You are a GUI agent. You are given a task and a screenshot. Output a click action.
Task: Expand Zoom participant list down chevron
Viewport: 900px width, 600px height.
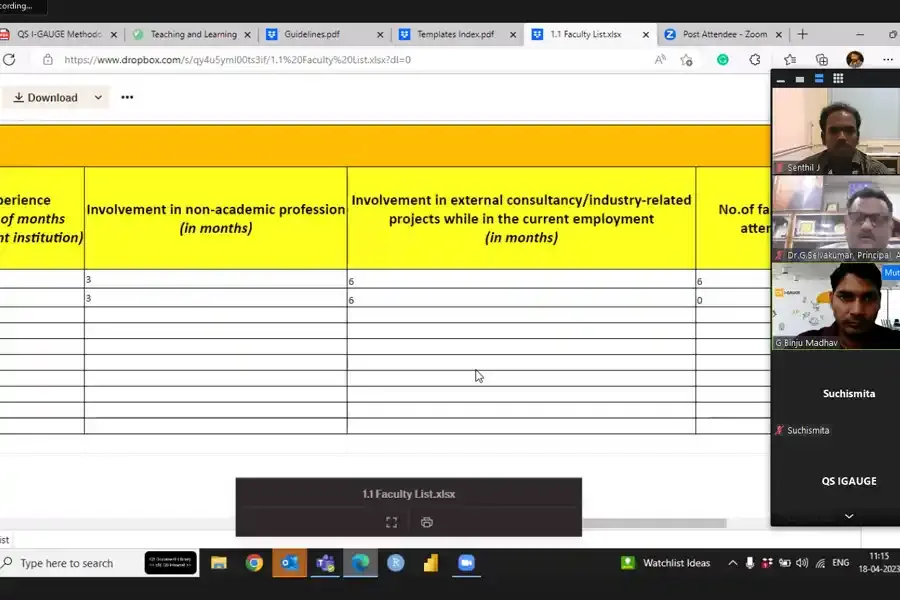tap(849, 516)
